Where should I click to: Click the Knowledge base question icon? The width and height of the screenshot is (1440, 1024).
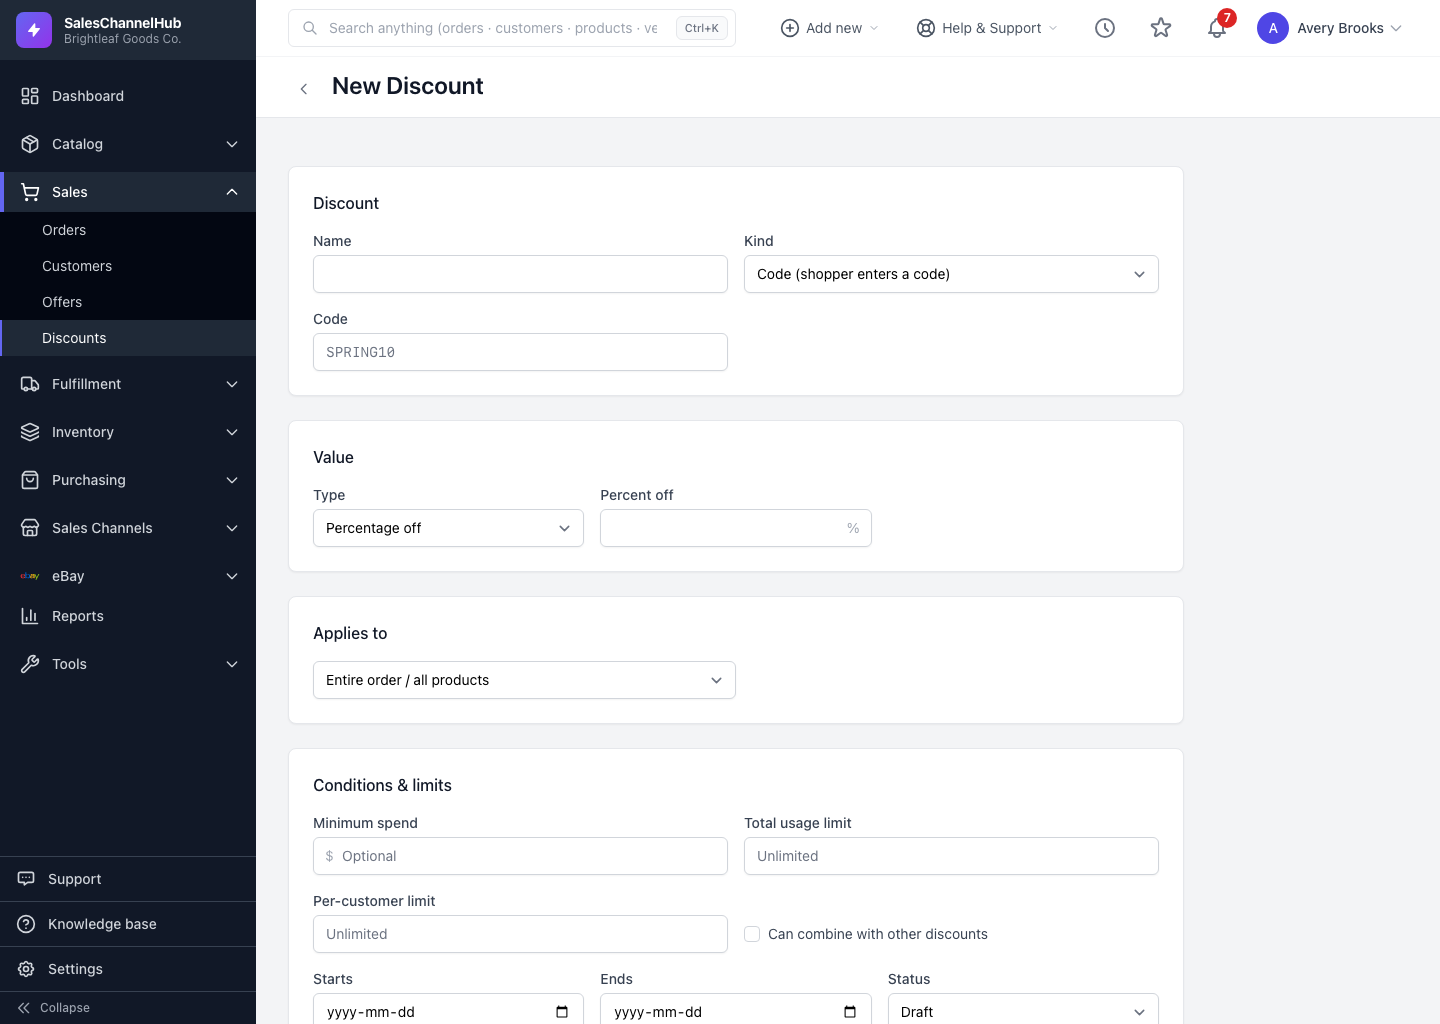pos(27,924)
